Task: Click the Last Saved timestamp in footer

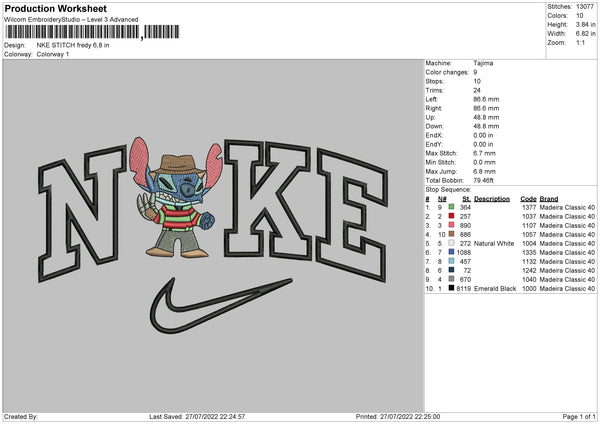Action: [197, 417]
